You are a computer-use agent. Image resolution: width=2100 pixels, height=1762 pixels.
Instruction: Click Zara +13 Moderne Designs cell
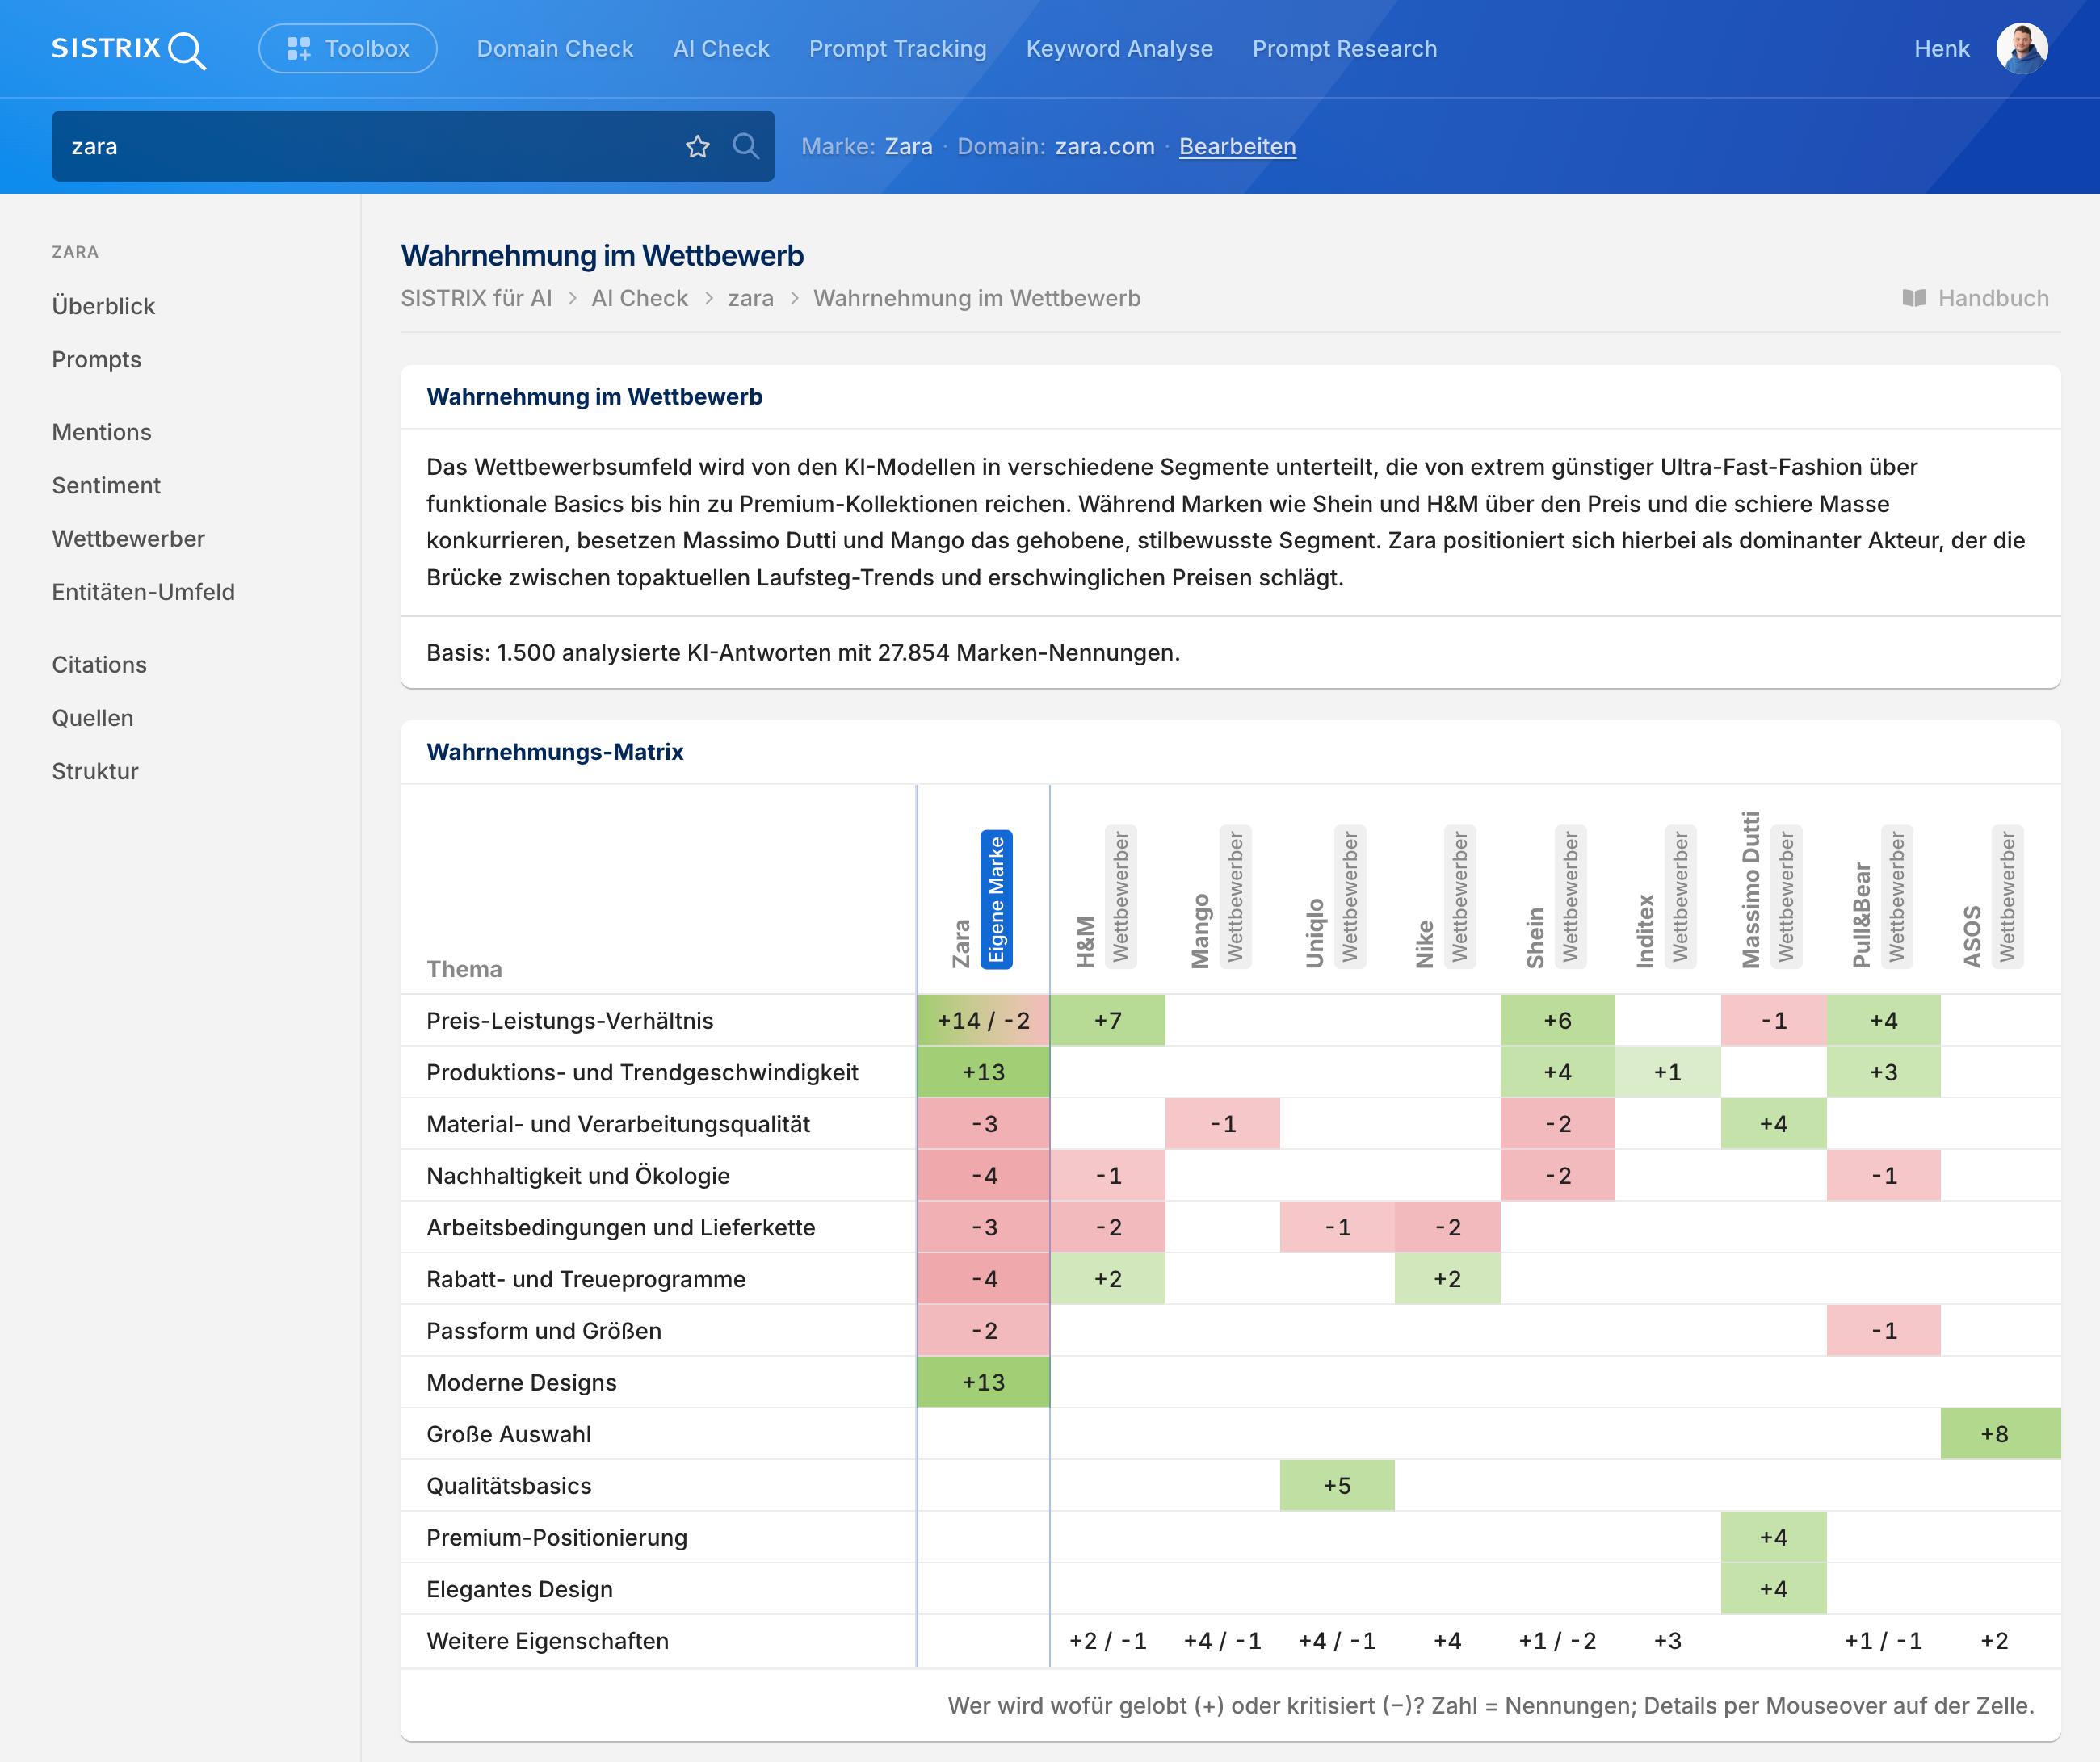click(x=983, y=1382)
